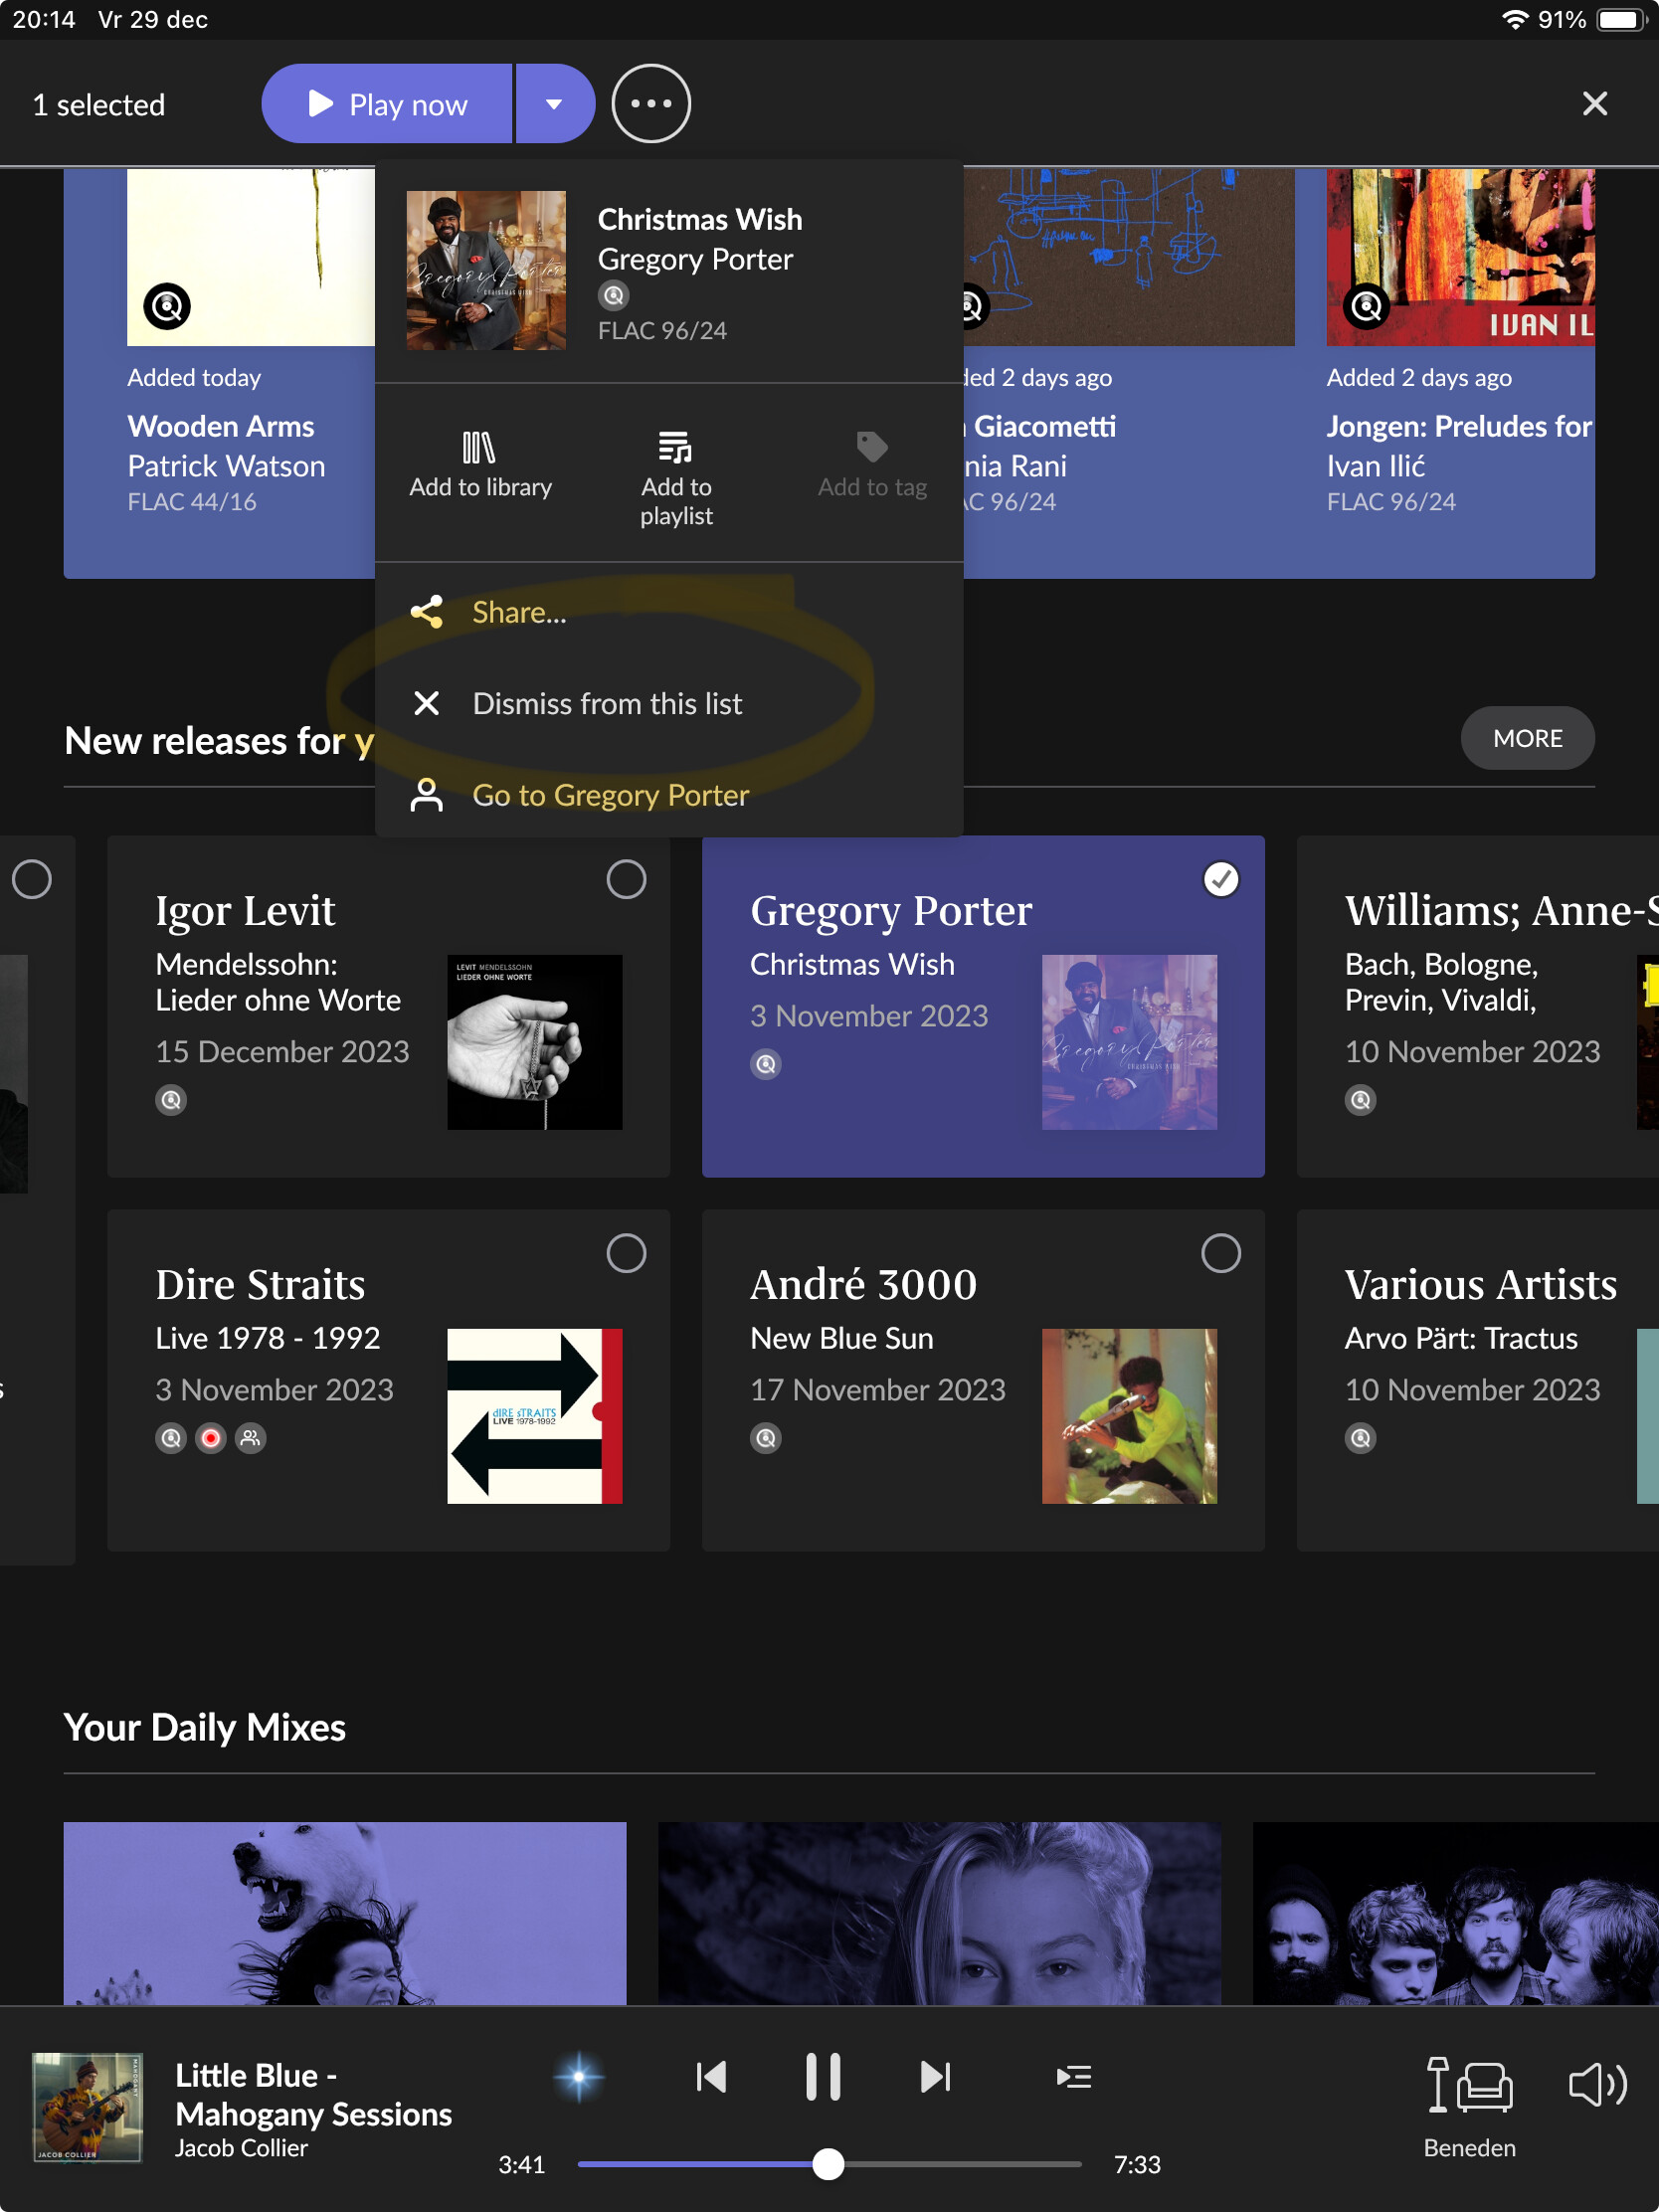Viewport: 1659px width, 2212px height.
Task: Expand the Play now dropdown arrow
Action: tap(554, 104)
